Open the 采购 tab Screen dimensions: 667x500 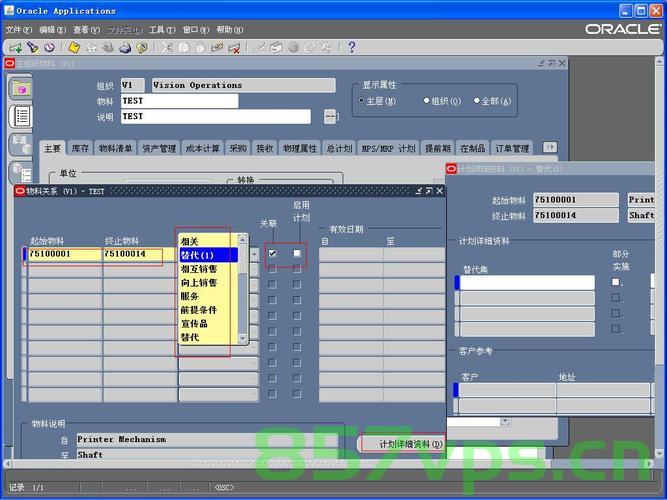click(x=238, y=148)
